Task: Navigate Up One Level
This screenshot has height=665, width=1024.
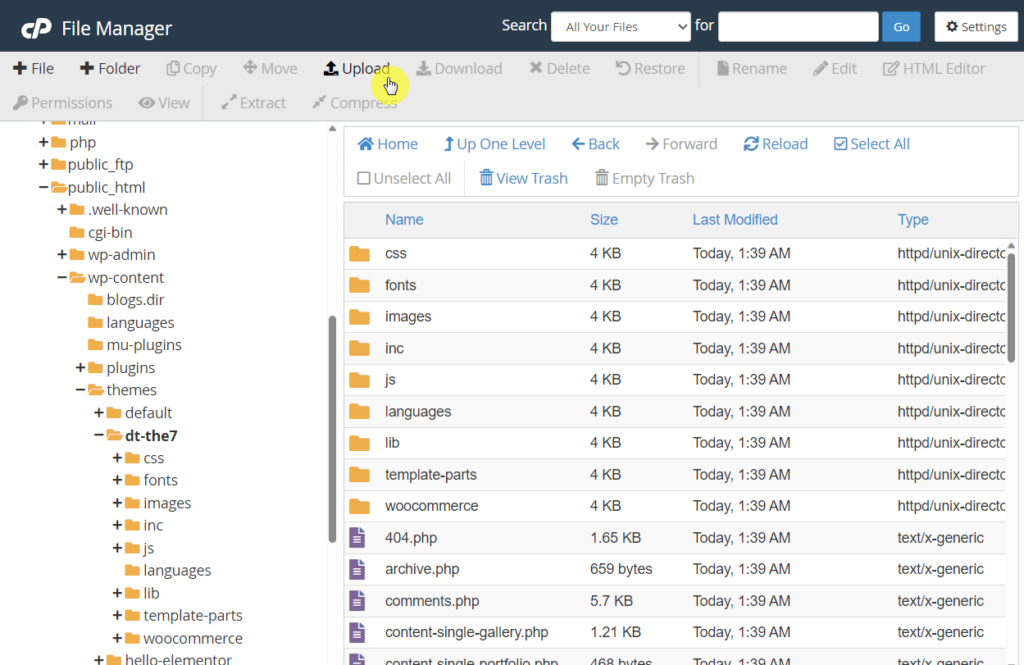Action: pyautogui.click(x=494, y=144)
